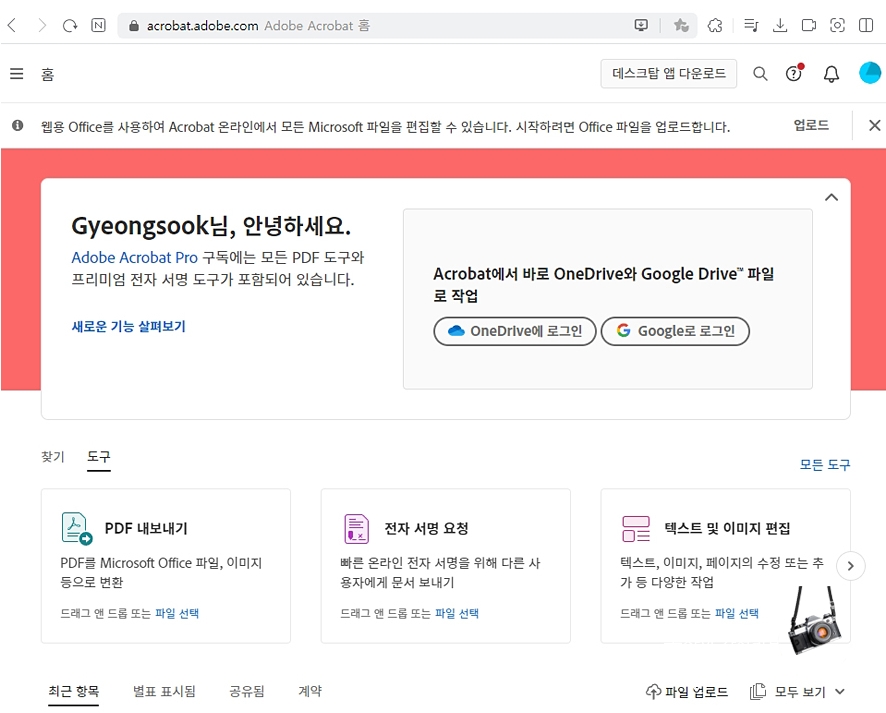The image size is (886, 713).
Task: Open notifications bell icon
Action: point(831,74)
